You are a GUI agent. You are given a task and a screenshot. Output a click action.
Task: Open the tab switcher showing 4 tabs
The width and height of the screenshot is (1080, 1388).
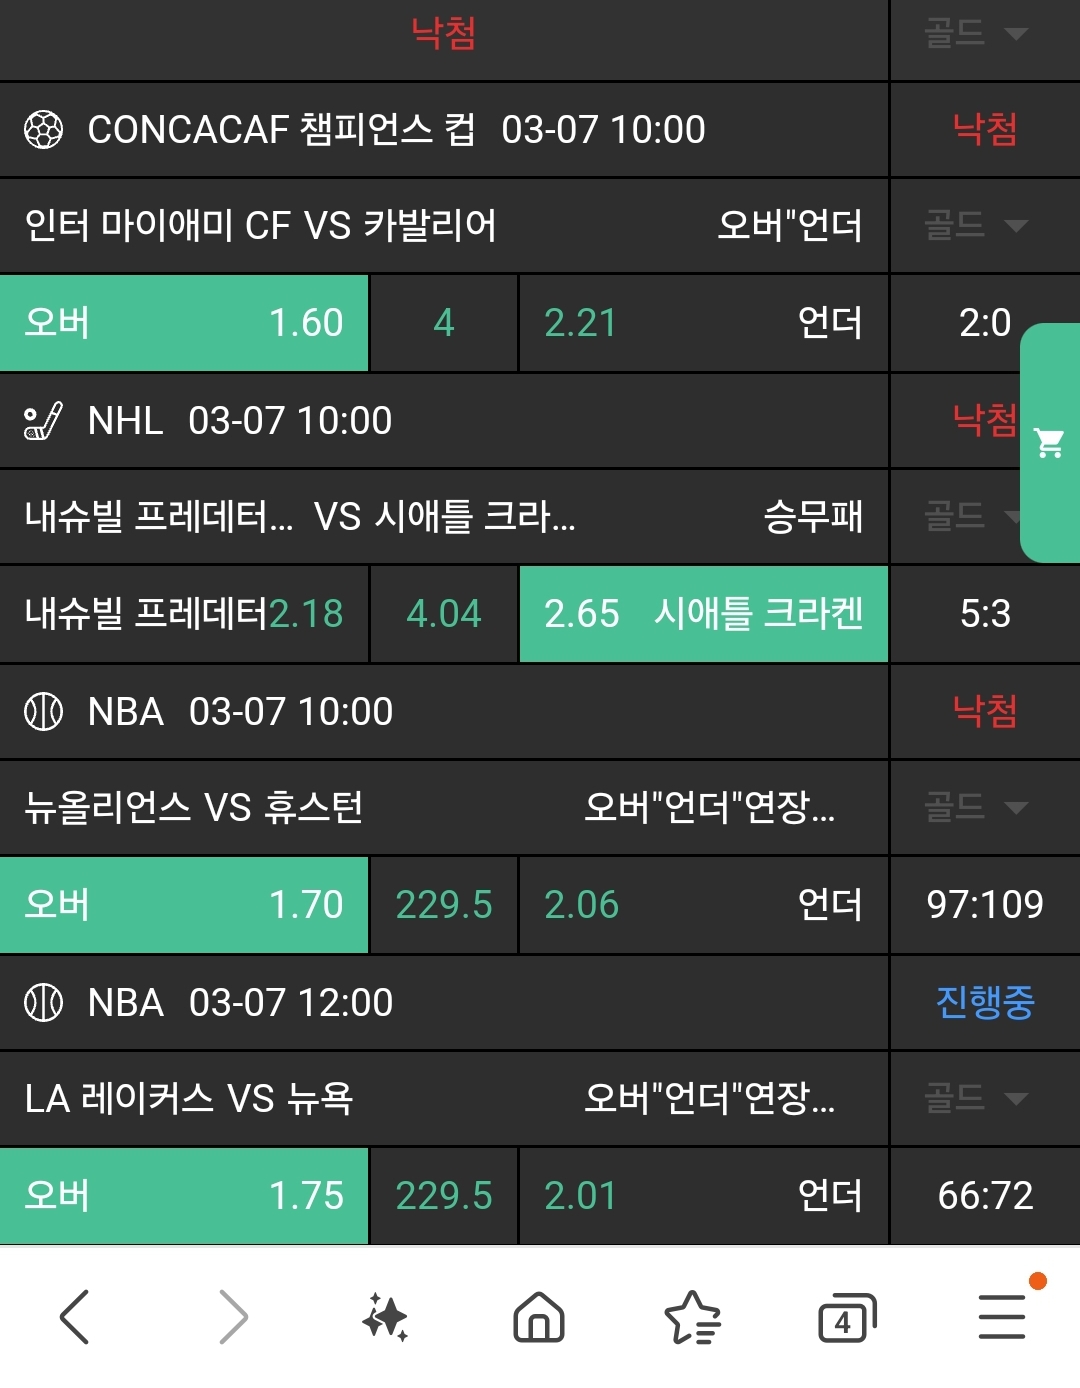point(846,1316)
